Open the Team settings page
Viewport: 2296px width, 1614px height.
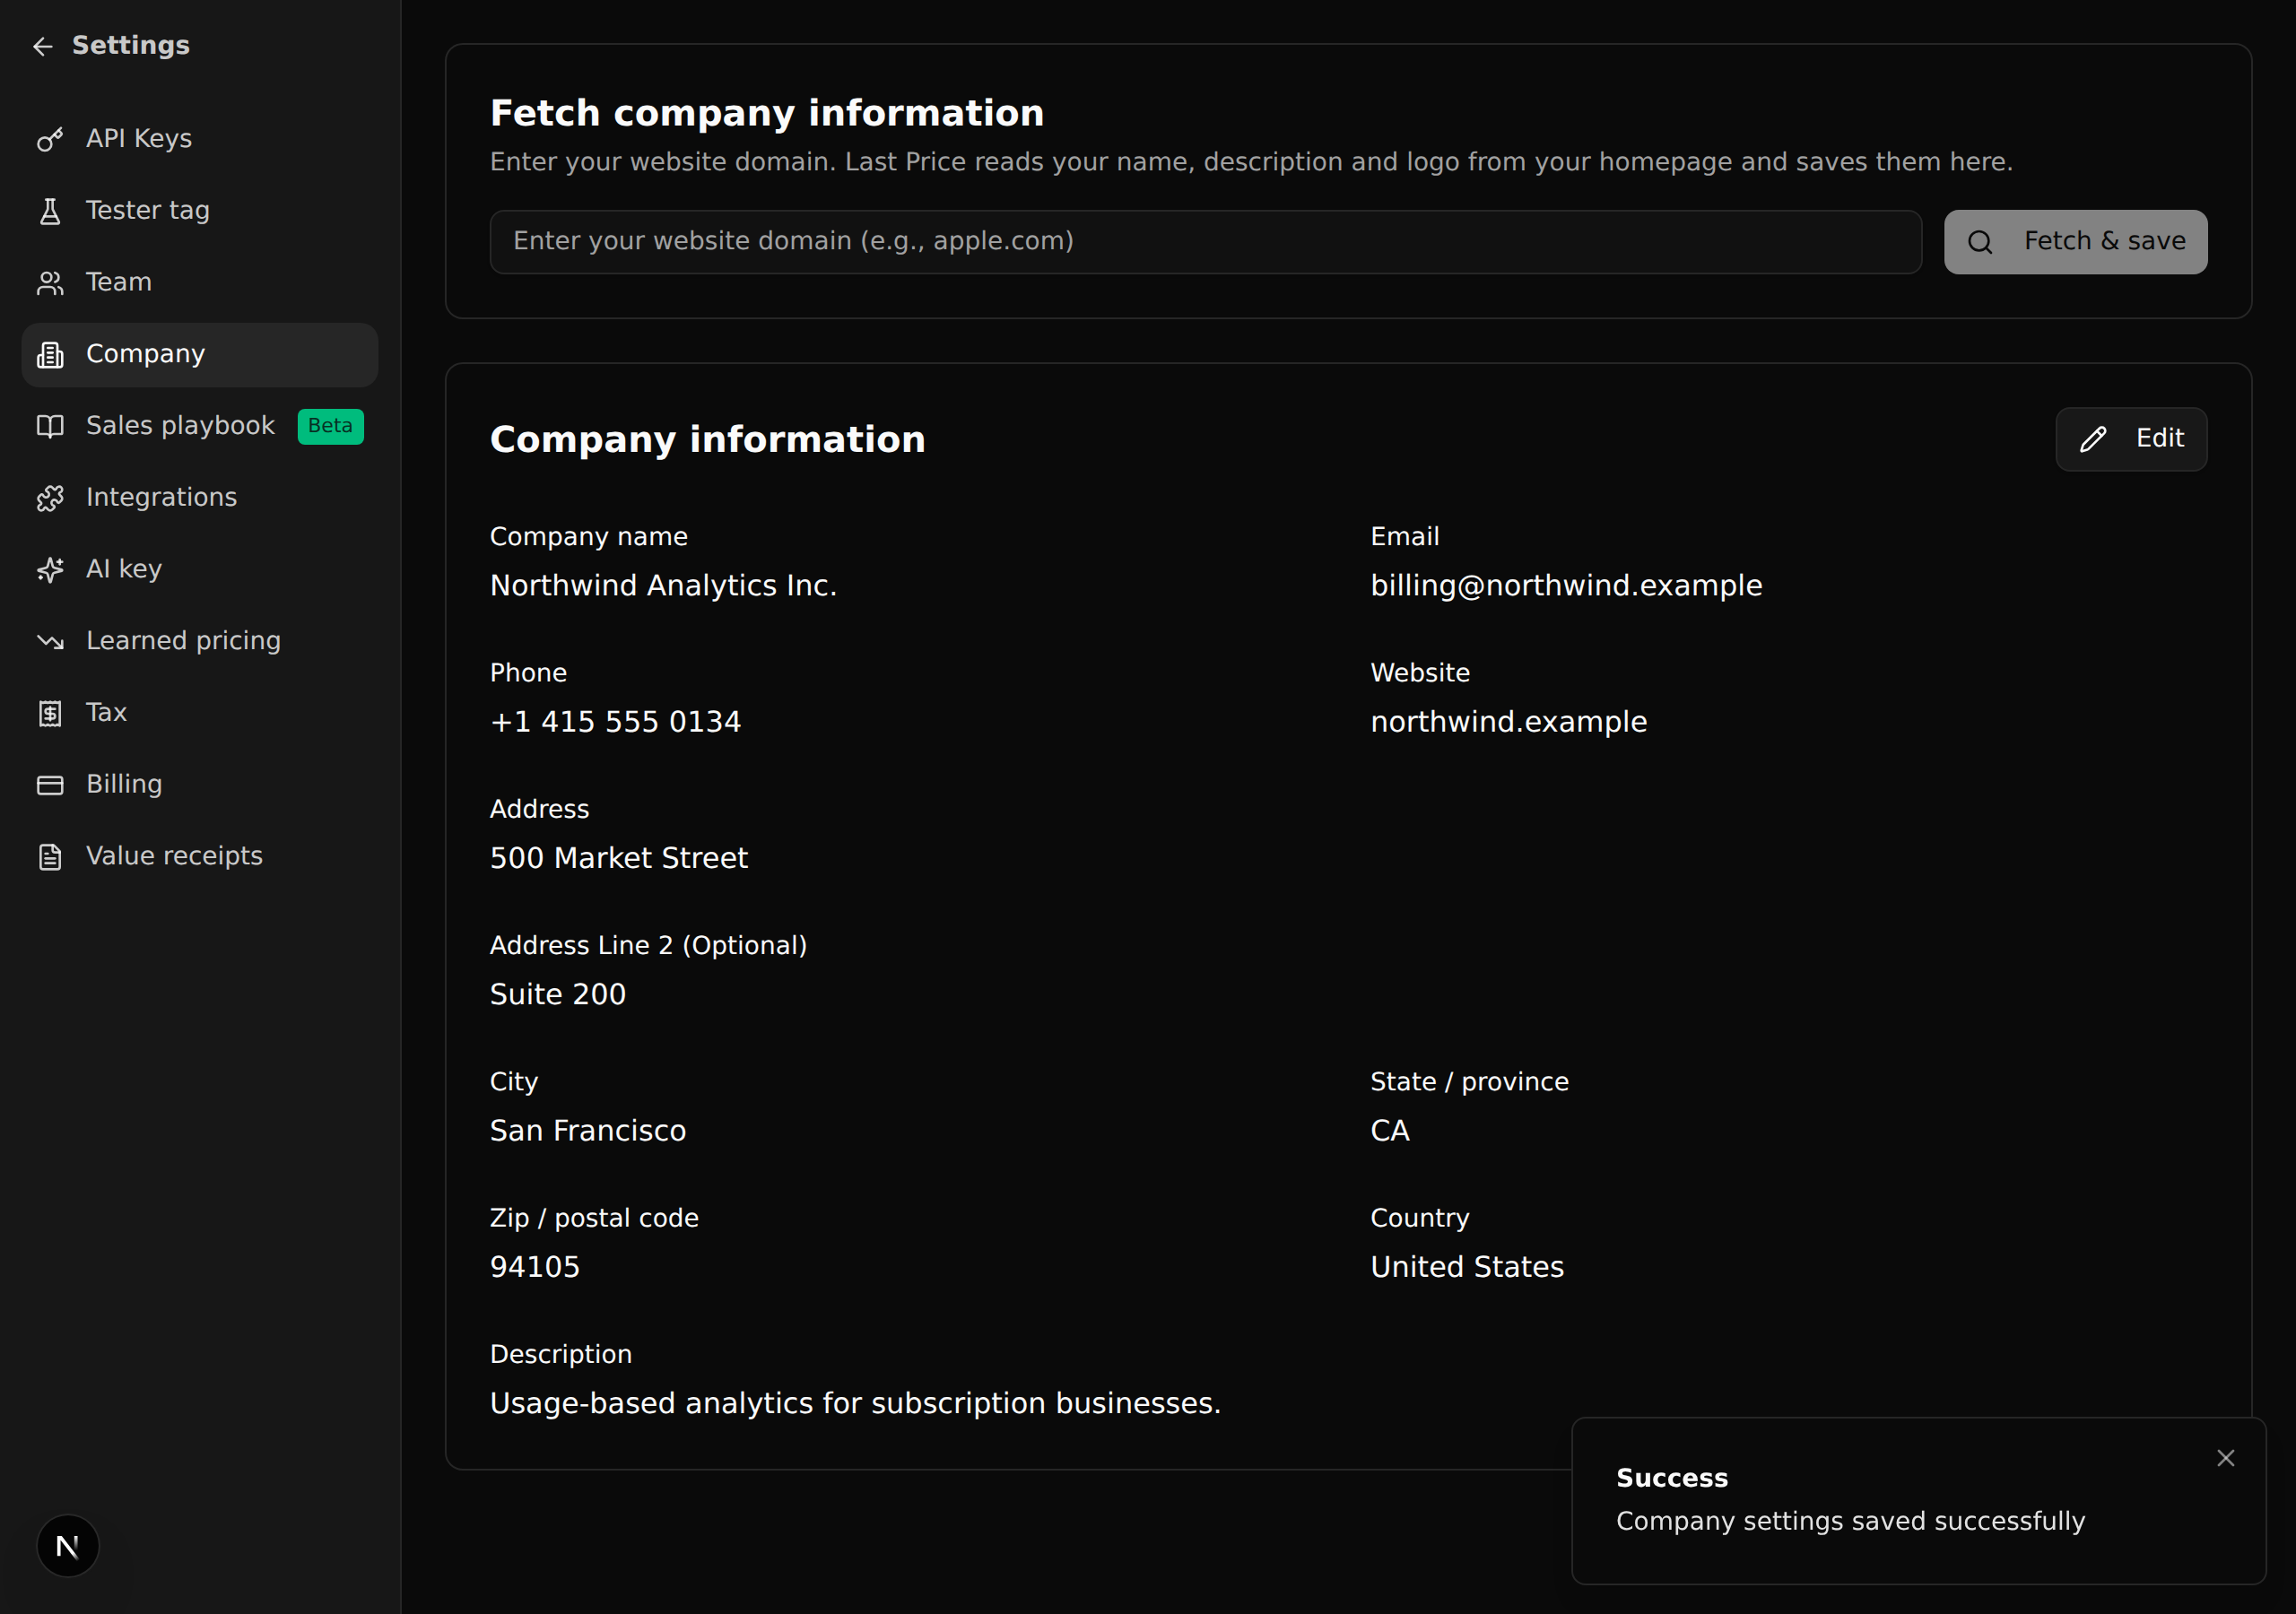point(200,283)
